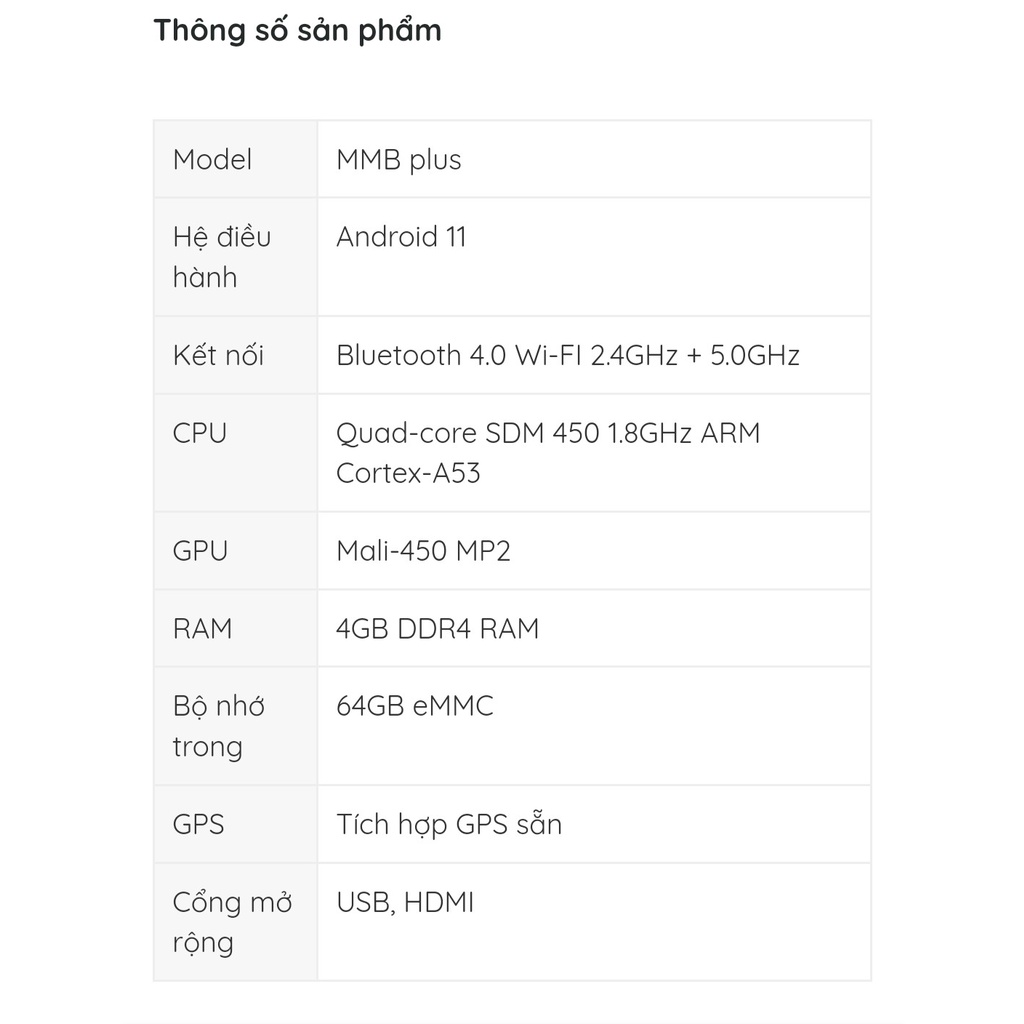Click the "Thông số sản phẩm" heading
1024x1024 pixels.
(x=297, y=30)
